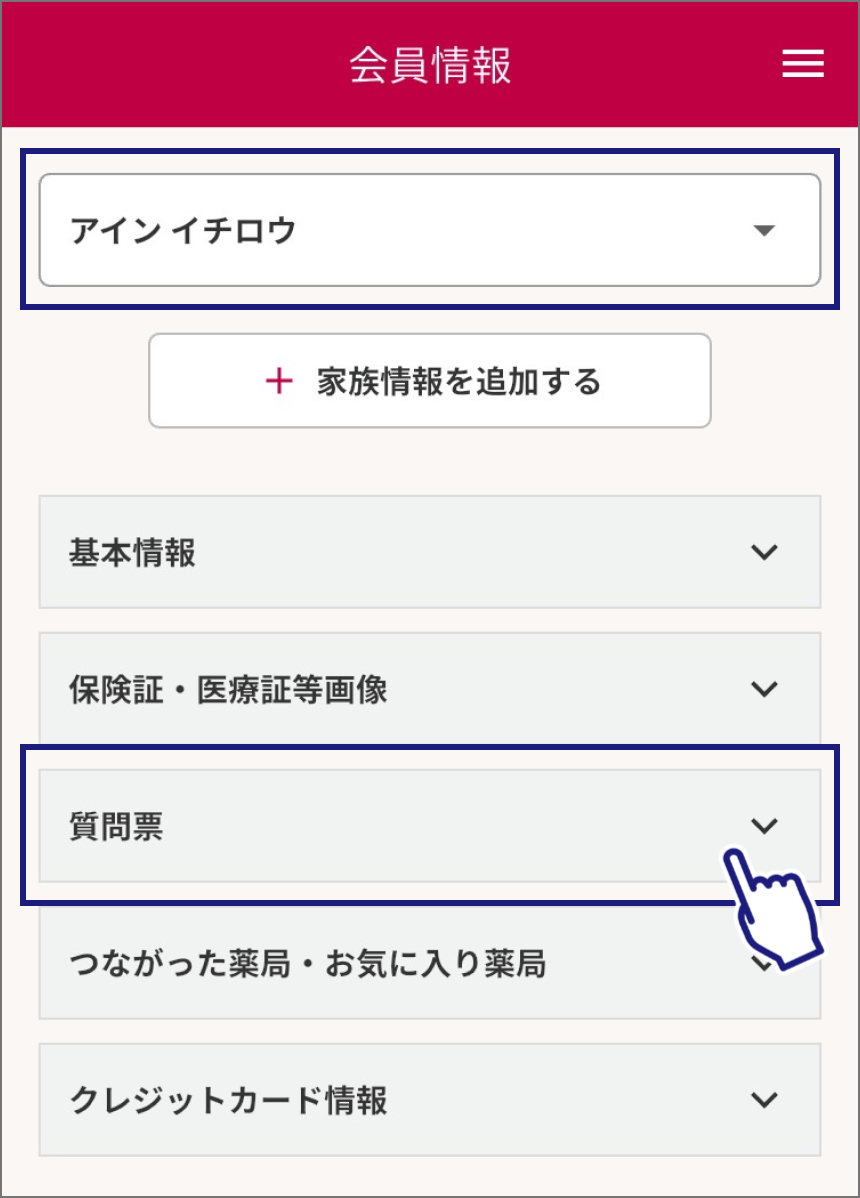Click the 質問票 label text
The width and height of the screenshot is (860, 1198).
[x=117, y=827]
